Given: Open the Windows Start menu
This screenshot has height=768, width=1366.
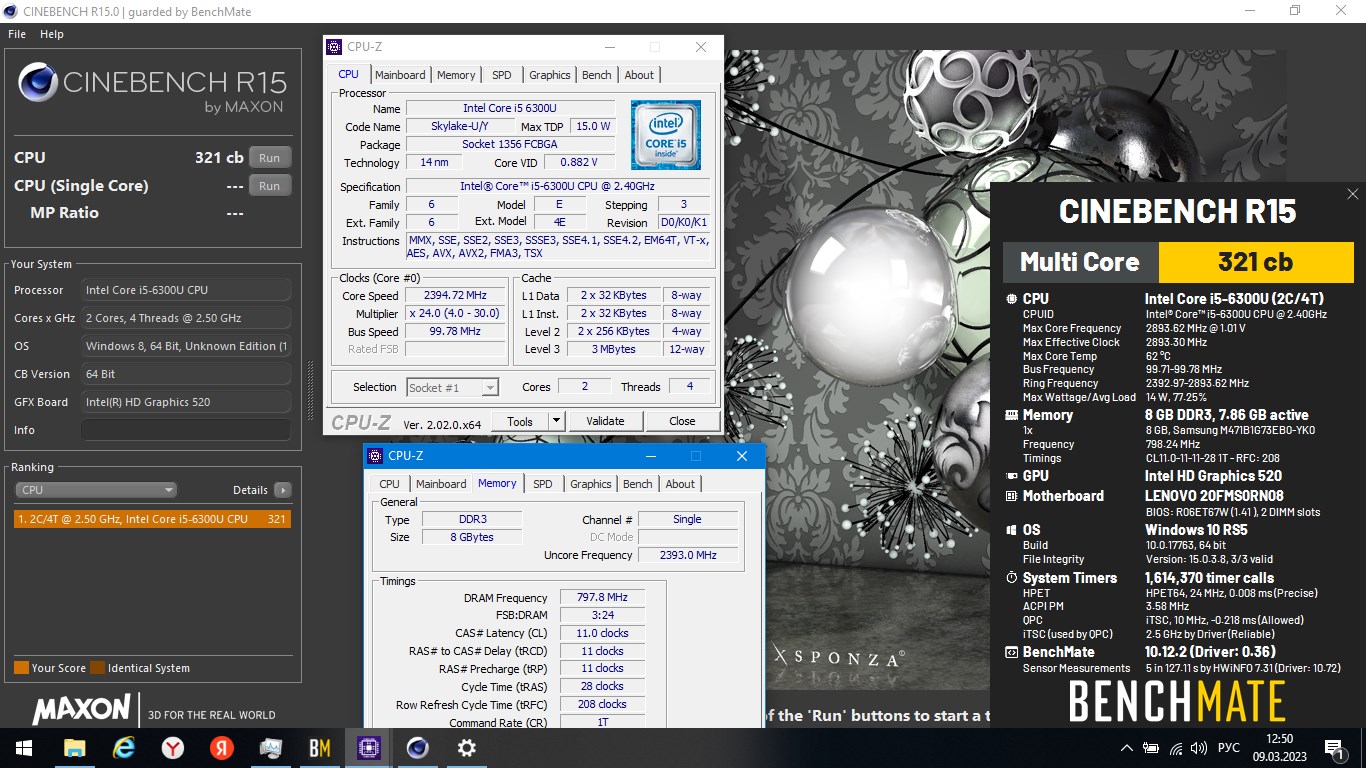Looking at the screenshot, I should [x=23, y=748].
